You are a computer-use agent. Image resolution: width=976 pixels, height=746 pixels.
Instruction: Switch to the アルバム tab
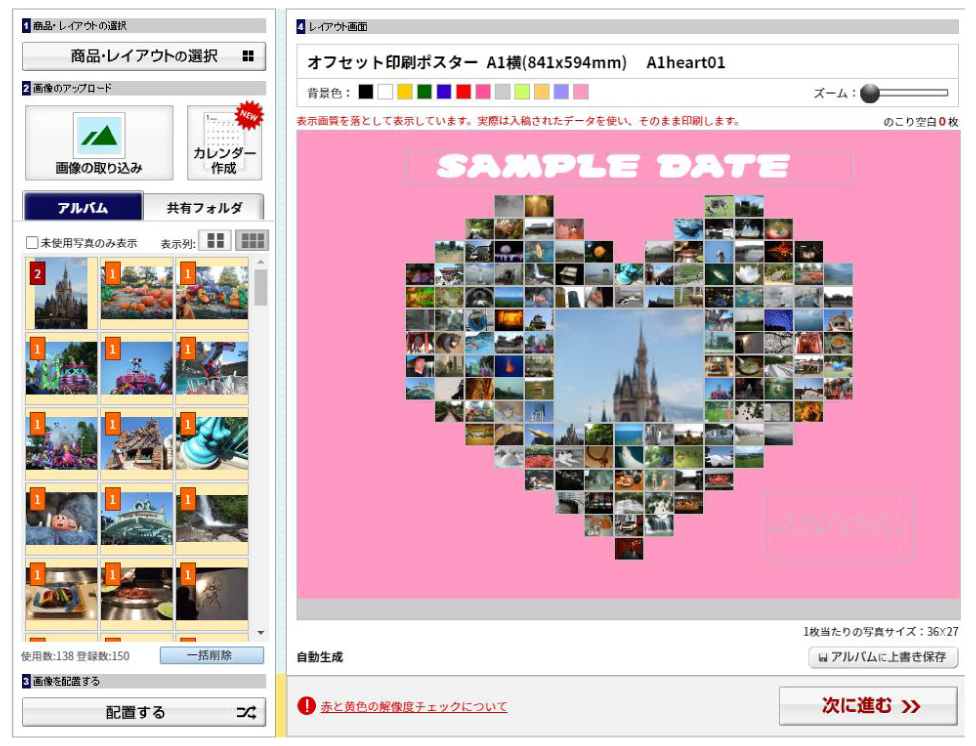[x=83, y=207]
